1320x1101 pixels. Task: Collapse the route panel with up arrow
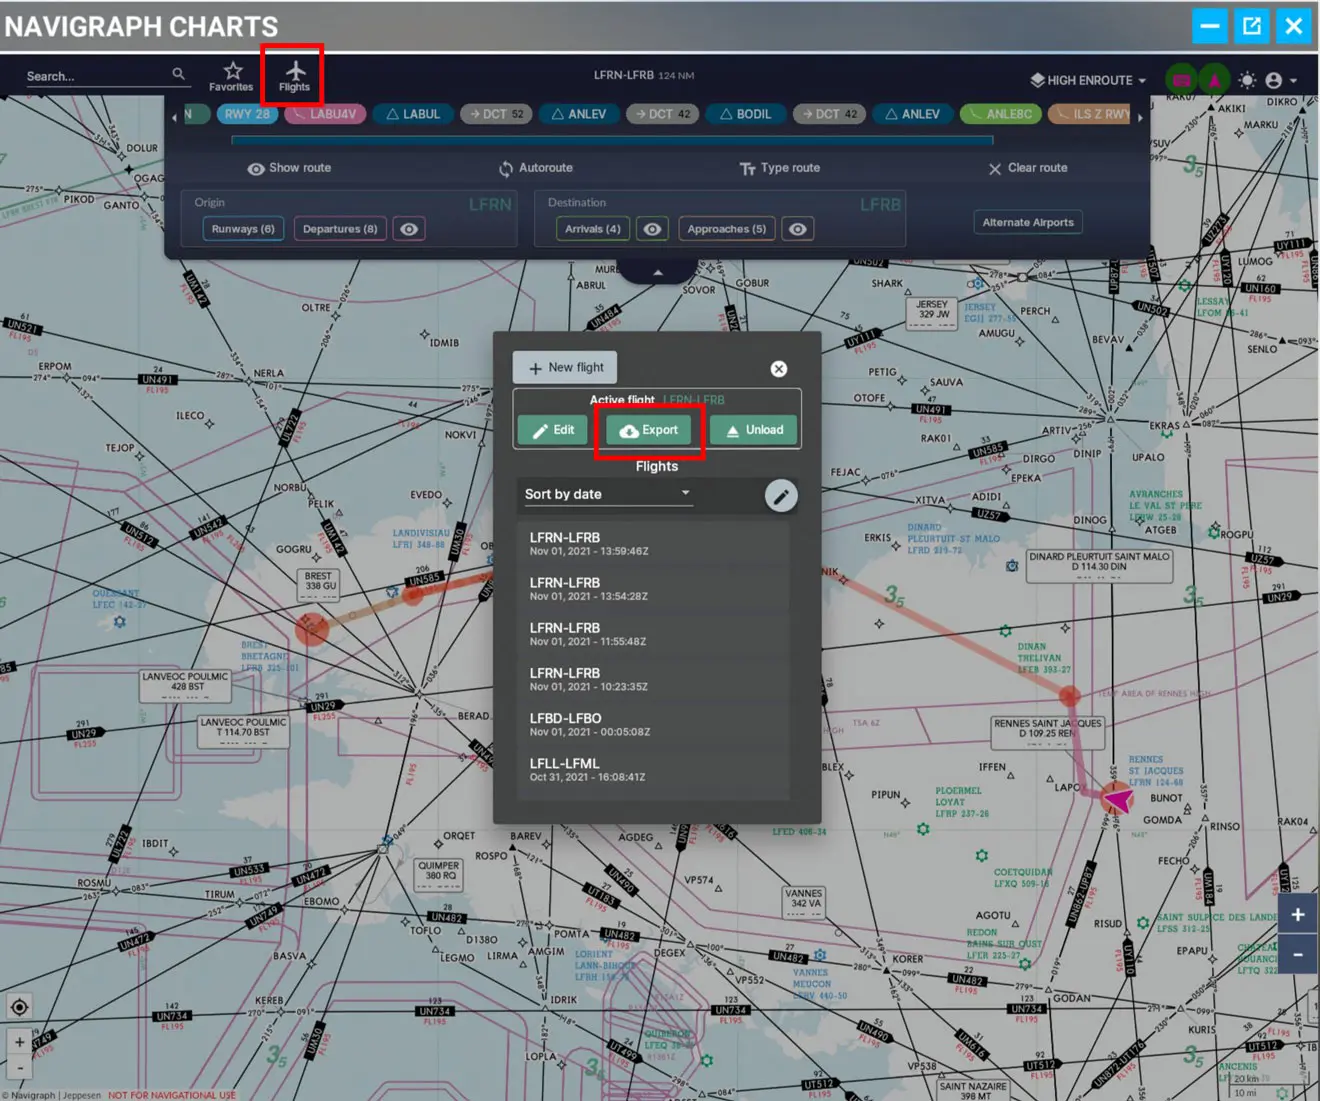[x=657, y=271]
